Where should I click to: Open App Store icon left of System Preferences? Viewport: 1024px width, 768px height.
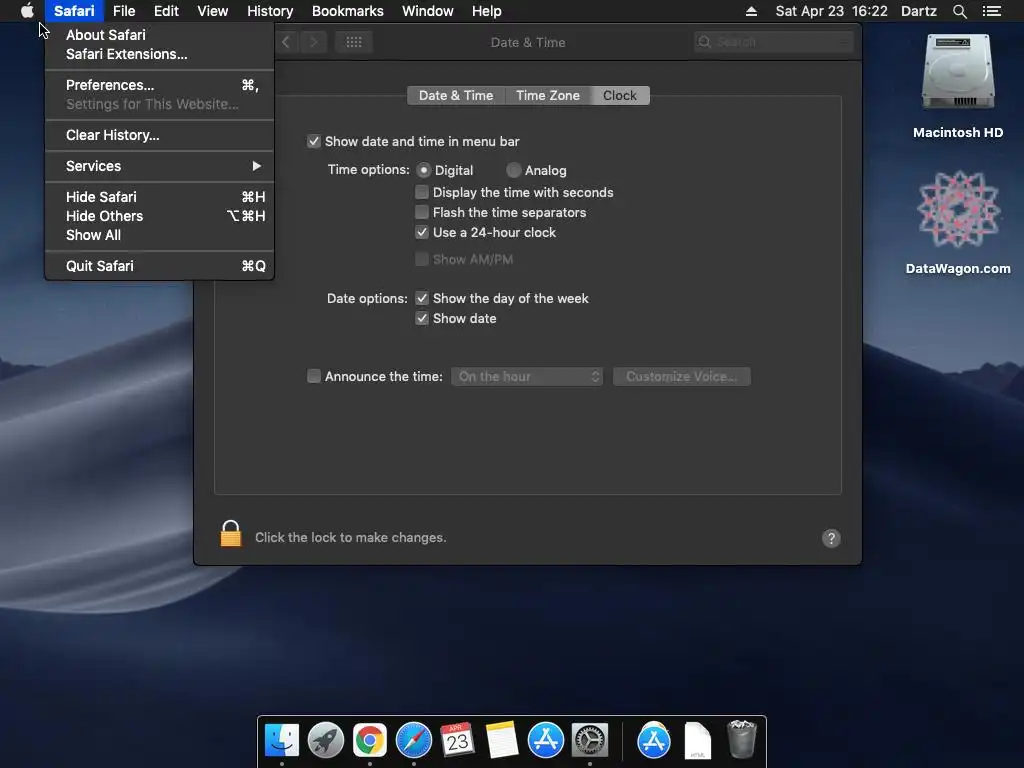(x=545, y=740)
